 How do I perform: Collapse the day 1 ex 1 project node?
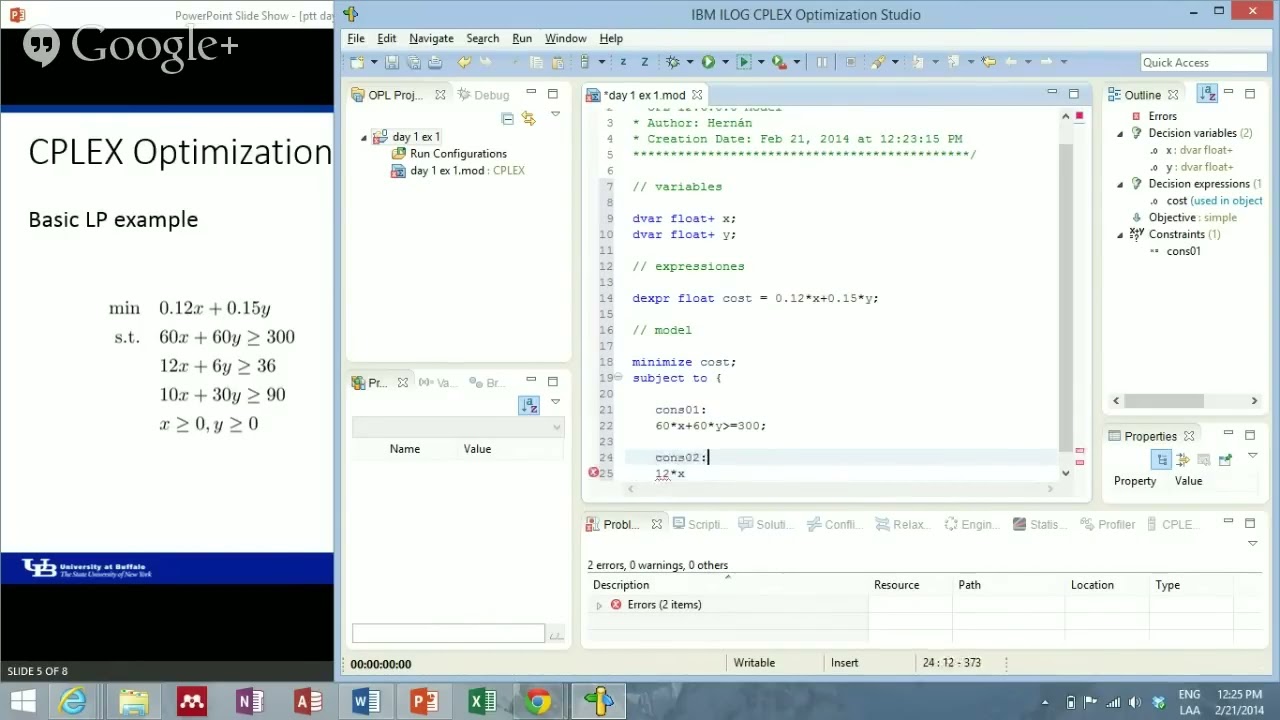[364, 137]
